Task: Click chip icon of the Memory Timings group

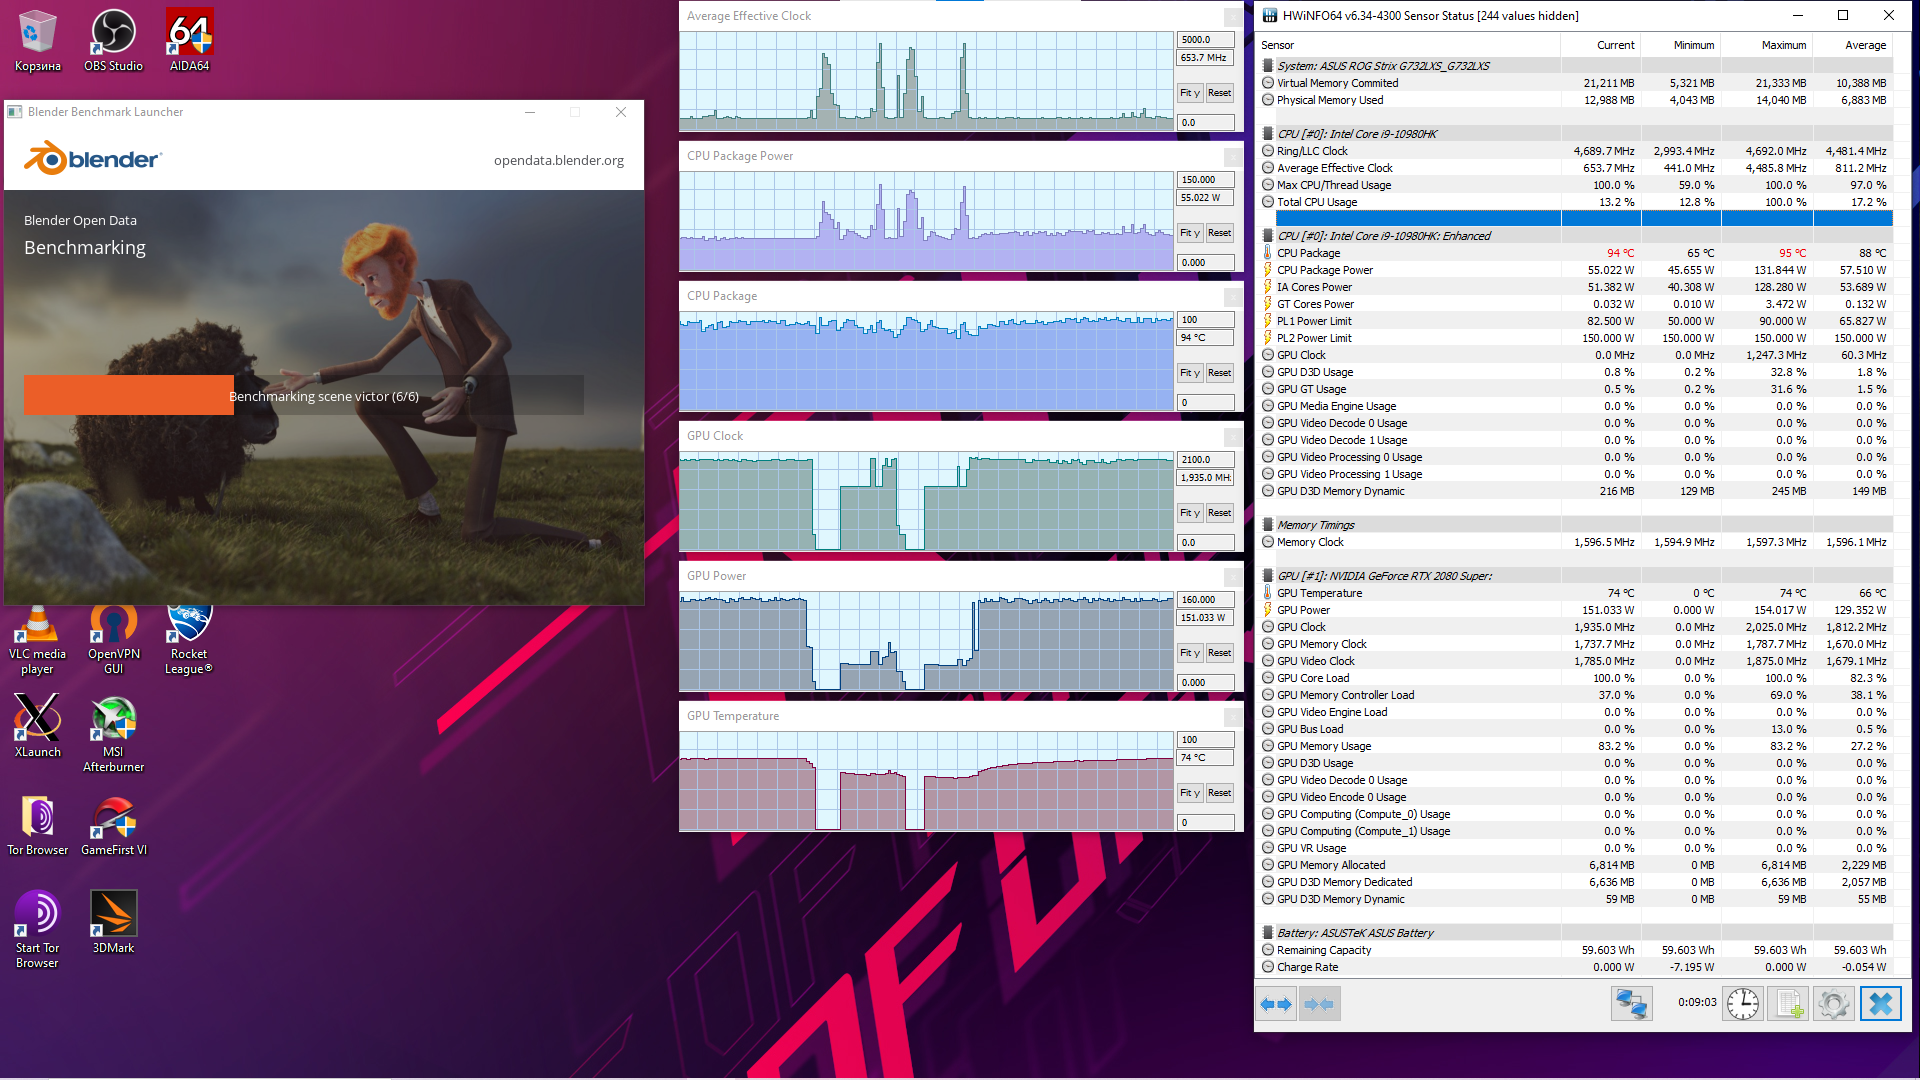Action: click(x=1268, y=525)
